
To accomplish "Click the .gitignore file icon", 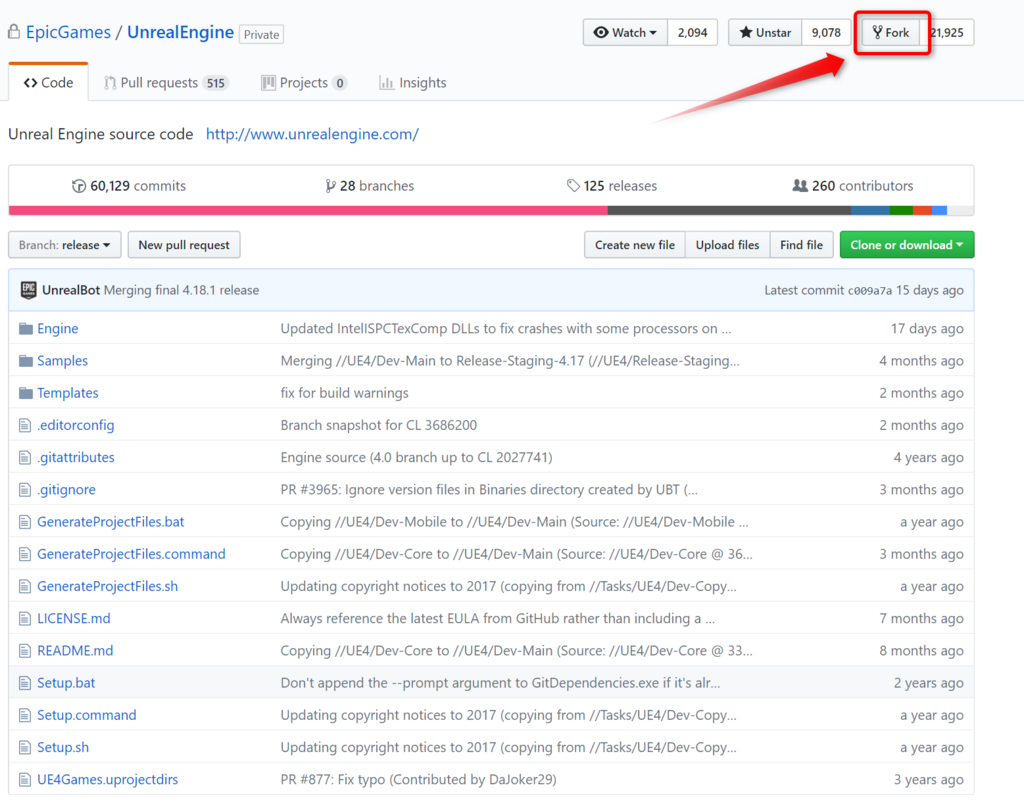I will (25, 489).
